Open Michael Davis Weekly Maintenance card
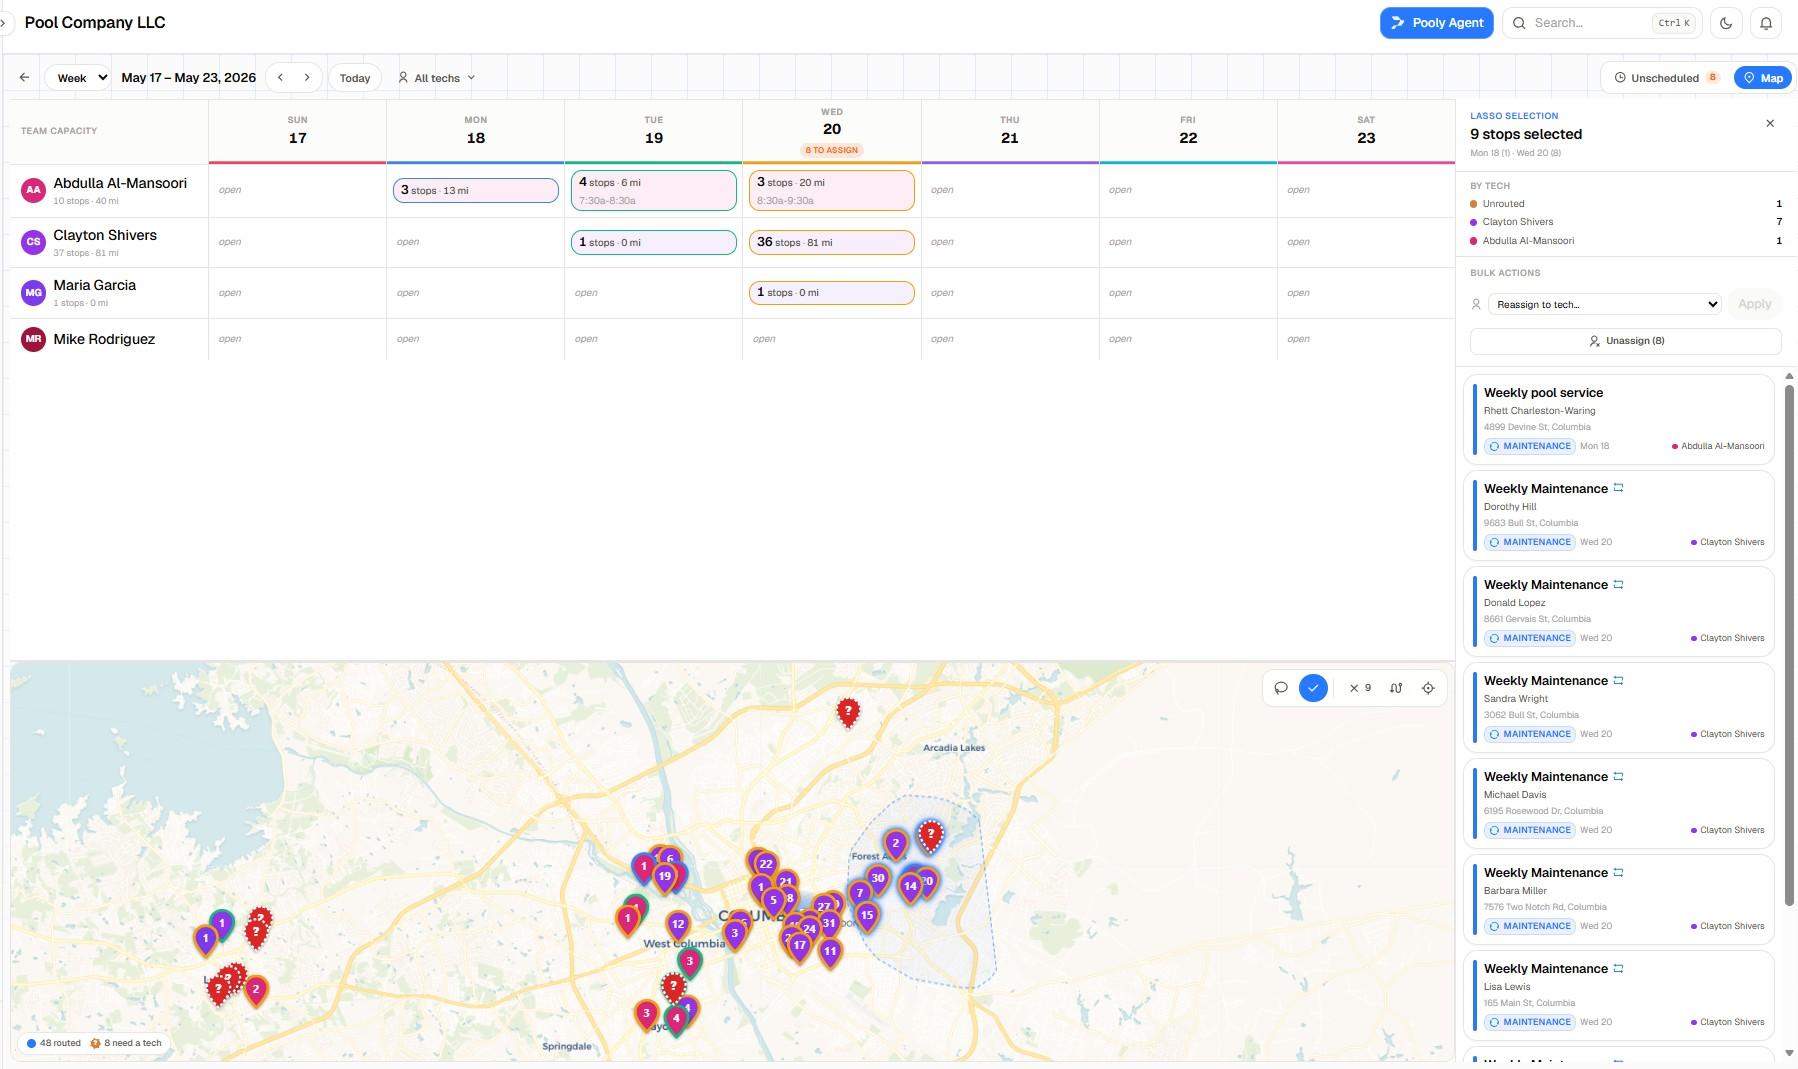The image size is (1798, 1069). click(x=1618, y=803)
